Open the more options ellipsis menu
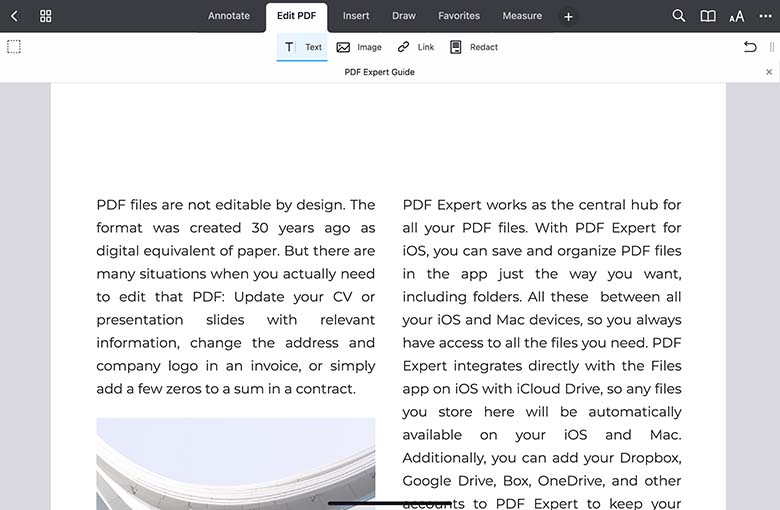780x510 pixels. [x=766, y=16]
